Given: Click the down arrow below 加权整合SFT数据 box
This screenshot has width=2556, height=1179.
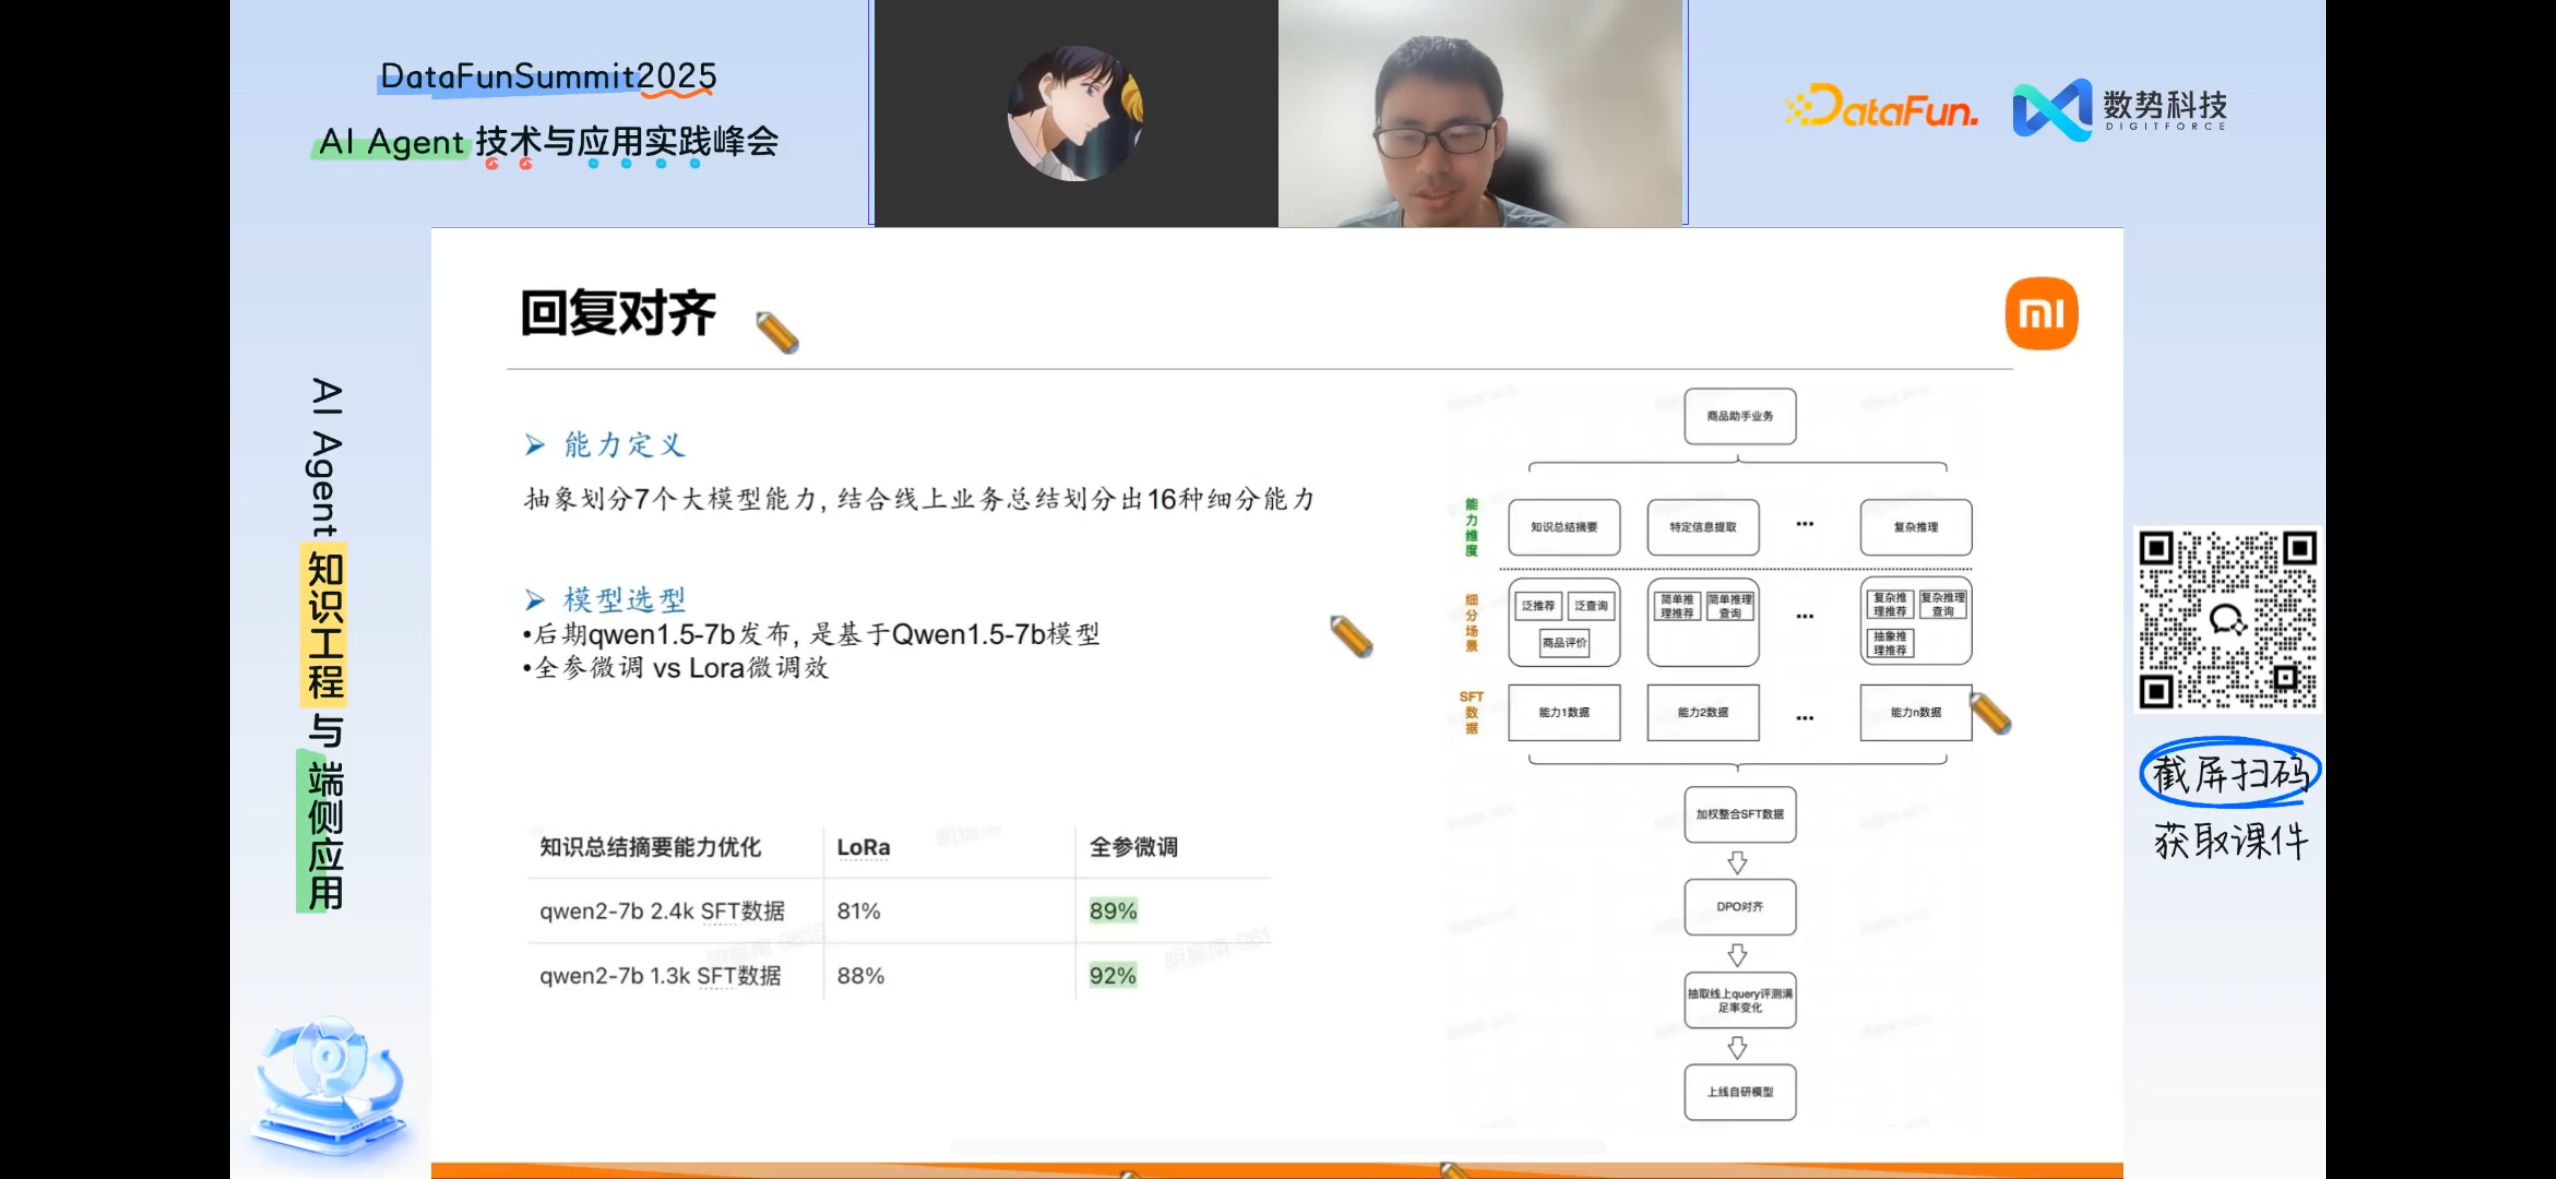Looking at the screenshot, I should click(x=1738, y=862).
